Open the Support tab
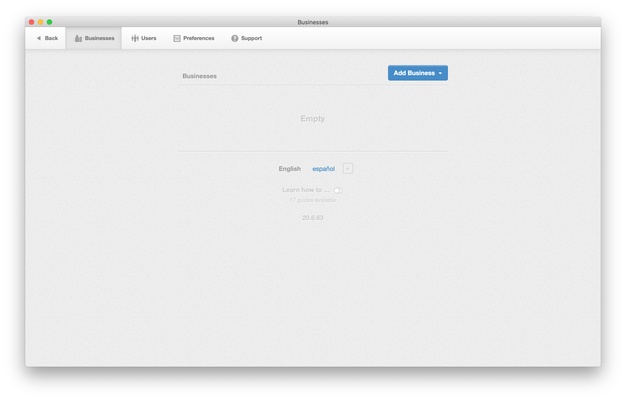Viewport: 626px width, 400px height. click(x=246, y=38)
